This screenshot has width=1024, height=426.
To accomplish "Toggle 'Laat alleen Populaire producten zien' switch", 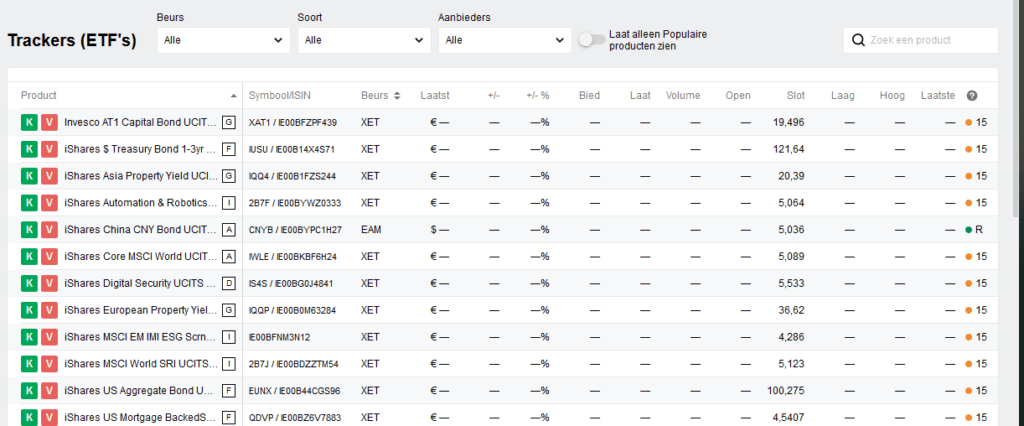I will click(592, 40).
